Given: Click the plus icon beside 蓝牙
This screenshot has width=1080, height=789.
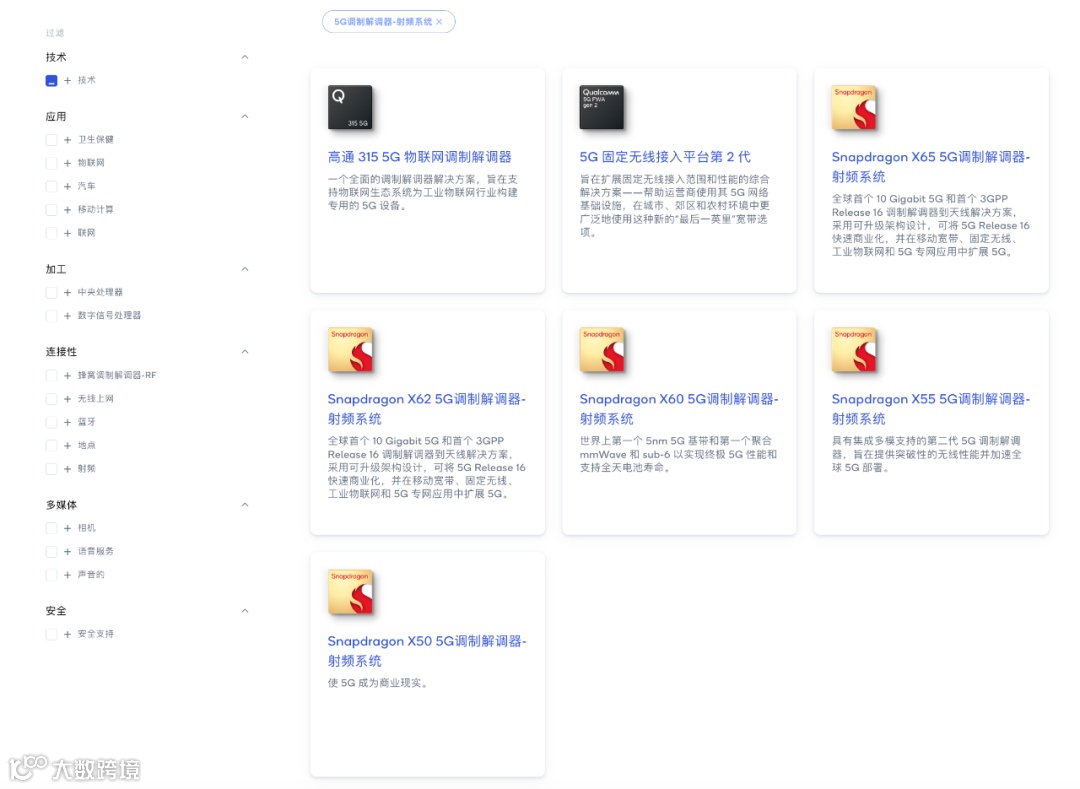Looking at the screenshot, I should (68, 423).
